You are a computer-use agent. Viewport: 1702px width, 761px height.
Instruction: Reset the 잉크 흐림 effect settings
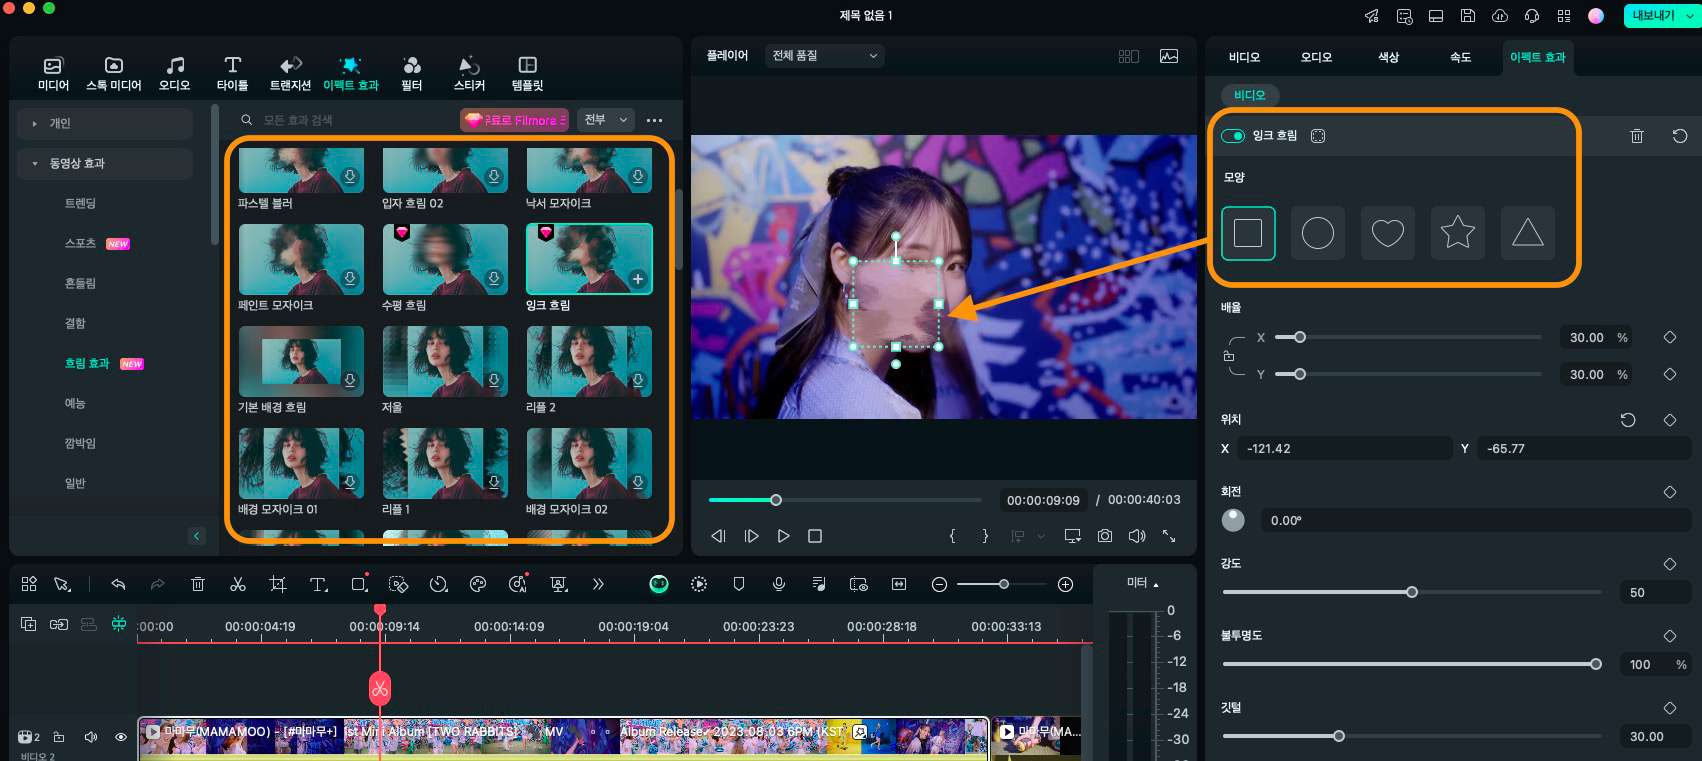tap(1680, 136)
